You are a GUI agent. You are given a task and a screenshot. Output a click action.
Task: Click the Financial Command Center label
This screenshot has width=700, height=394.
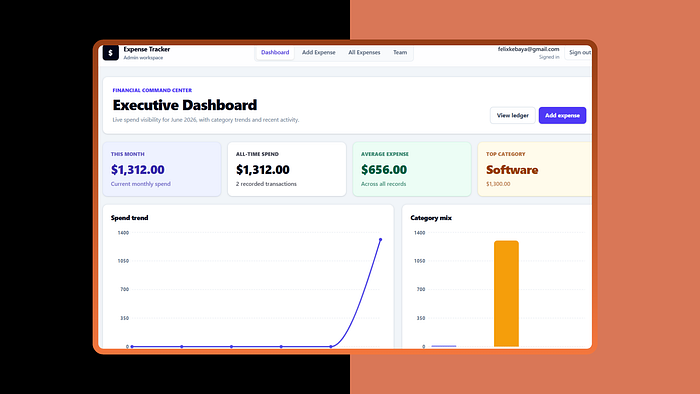coord(152,90)
